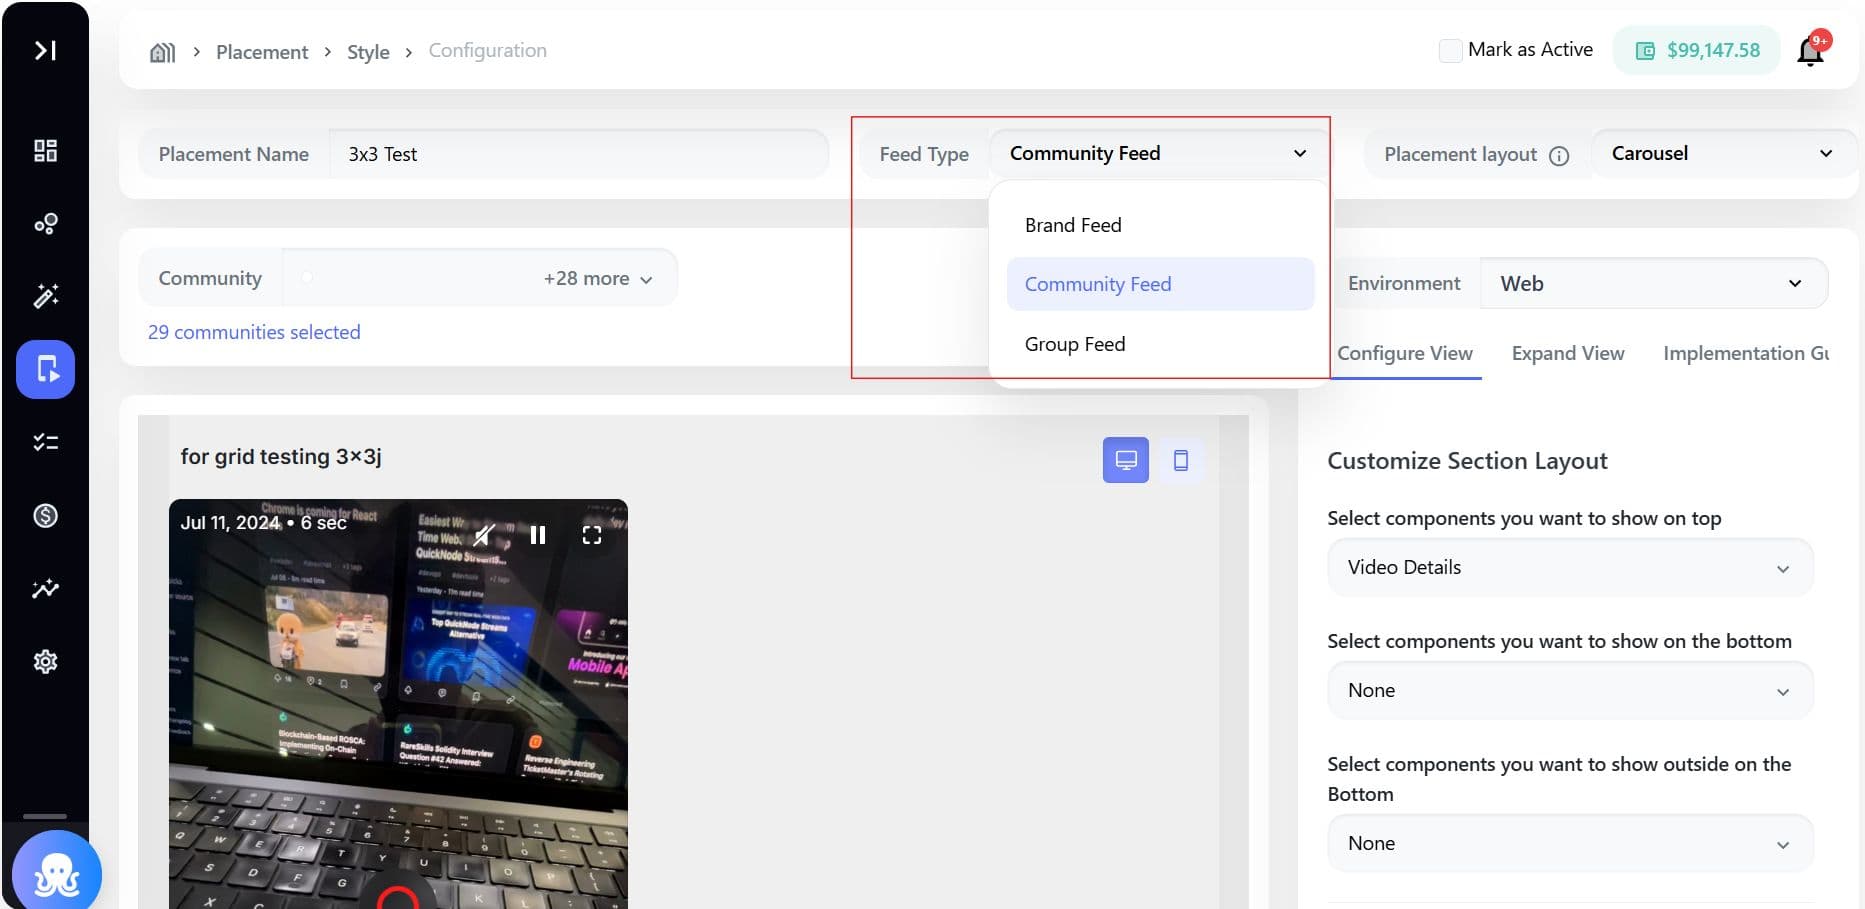Check the Mark as Active checkbox

(x=1450, y=50)
